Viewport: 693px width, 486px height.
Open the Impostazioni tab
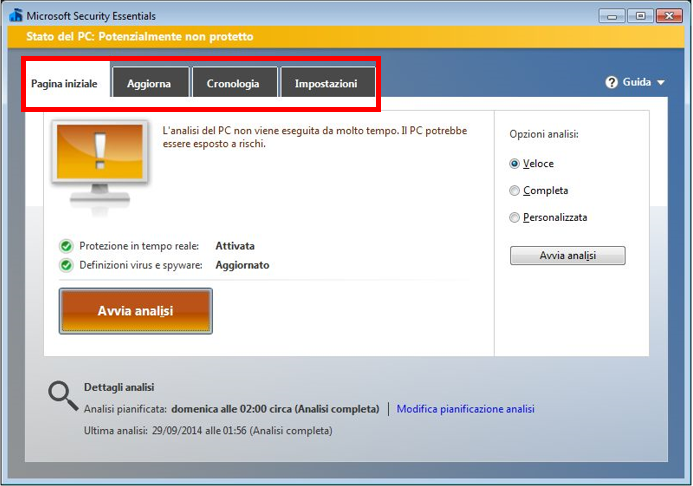pyautogui.click(x=327, y=82)
